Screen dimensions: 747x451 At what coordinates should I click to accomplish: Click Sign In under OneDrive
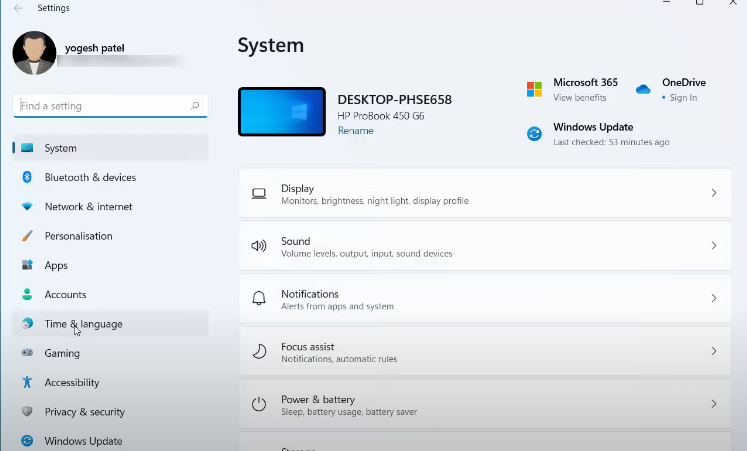(x=684, y=98)
